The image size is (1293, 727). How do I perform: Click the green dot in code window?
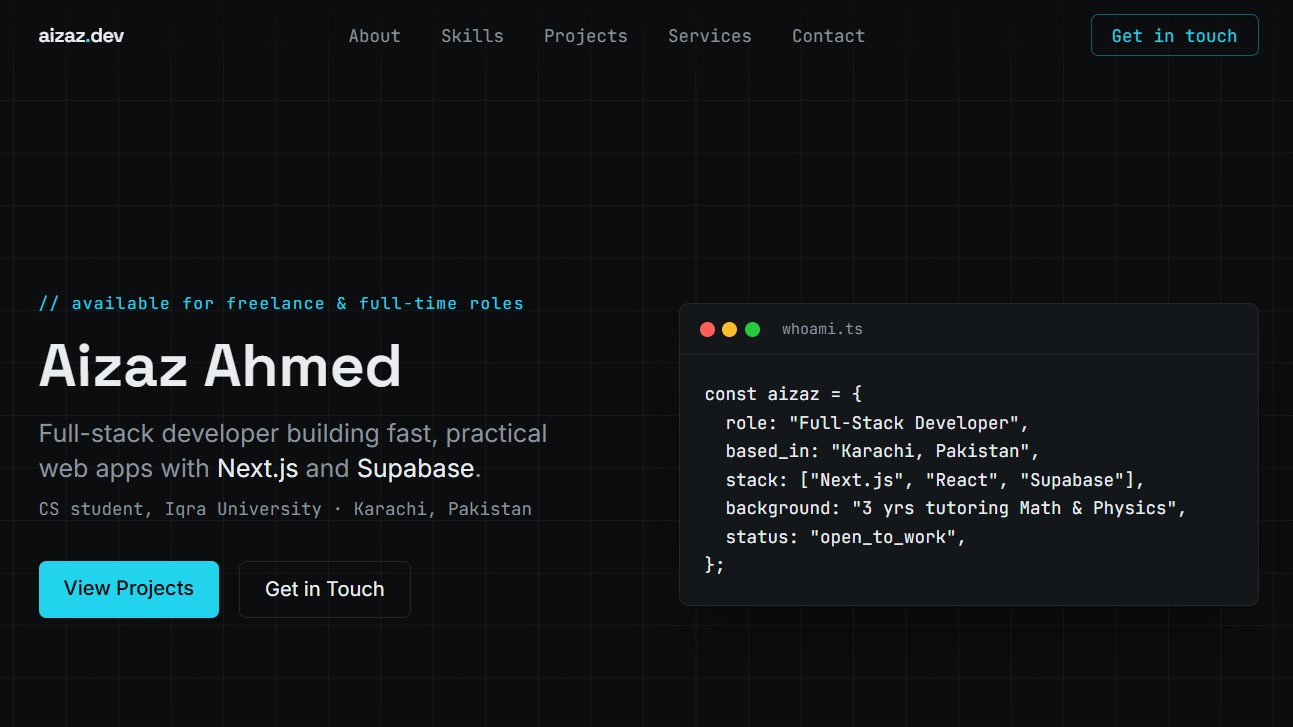point(752,329)
